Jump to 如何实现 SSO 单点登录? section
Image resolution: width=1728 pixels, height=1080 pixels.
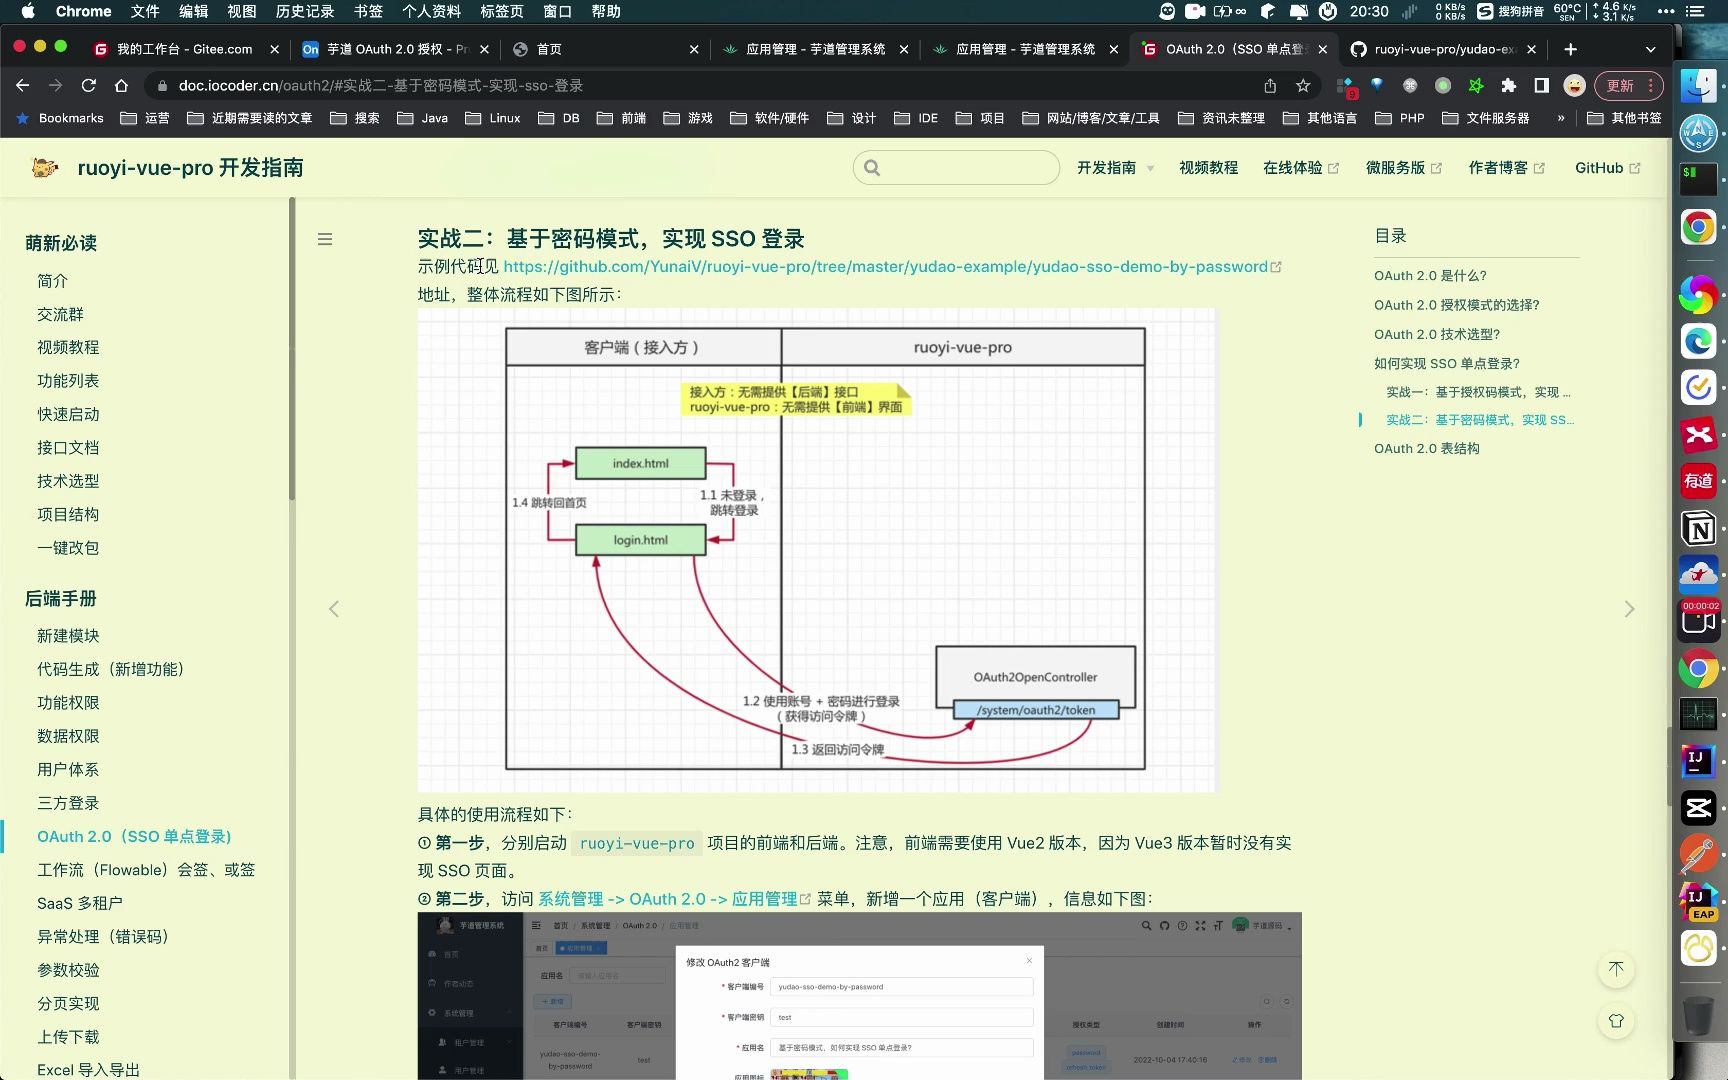[x=1447, y=363]
